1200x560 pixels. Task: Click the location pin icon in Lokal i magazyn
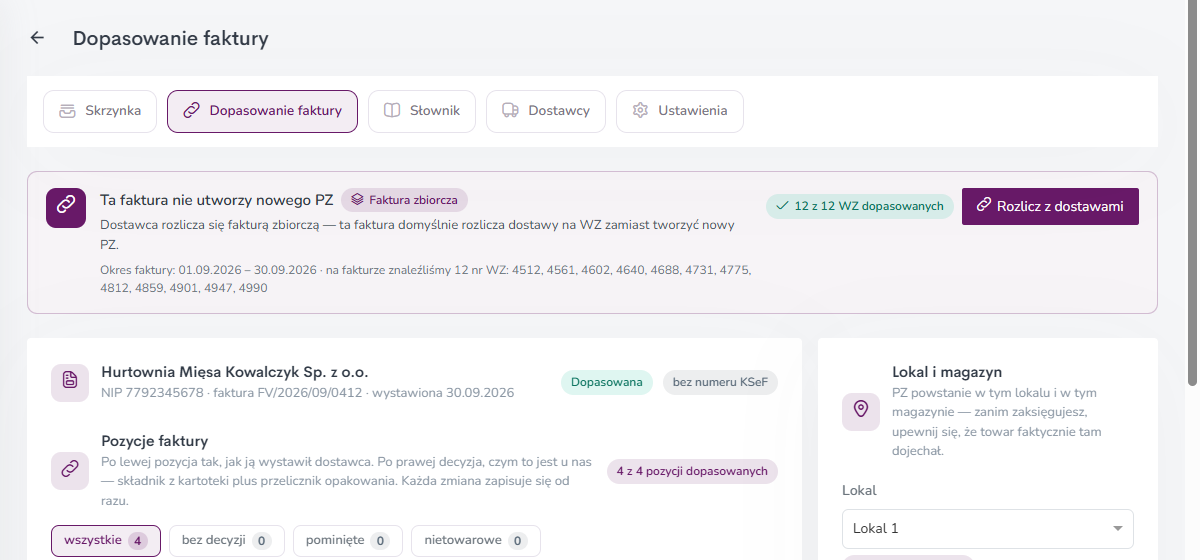coord(861,412)
